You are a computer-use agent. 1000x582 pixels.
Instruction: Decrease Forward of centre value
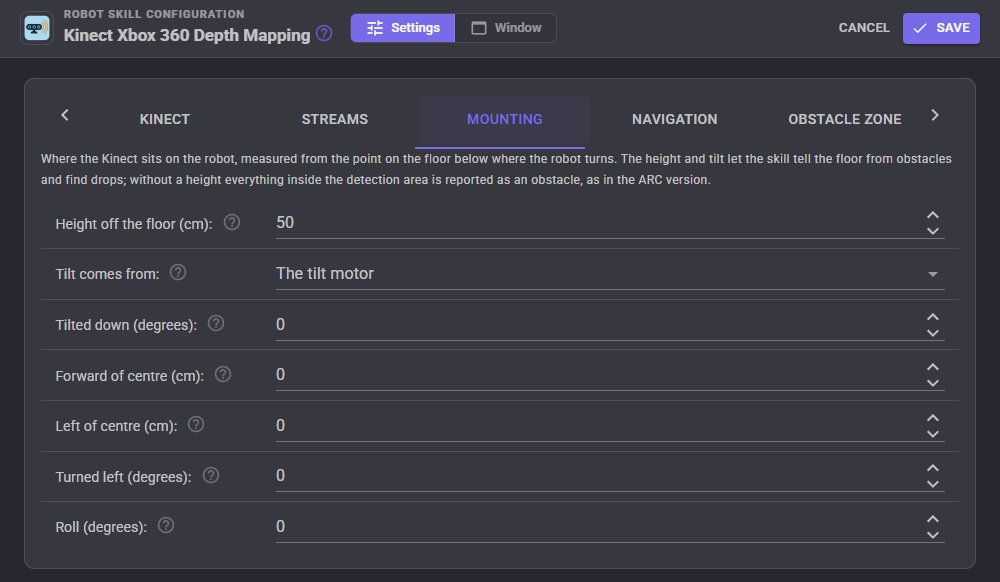pos(932,383)
